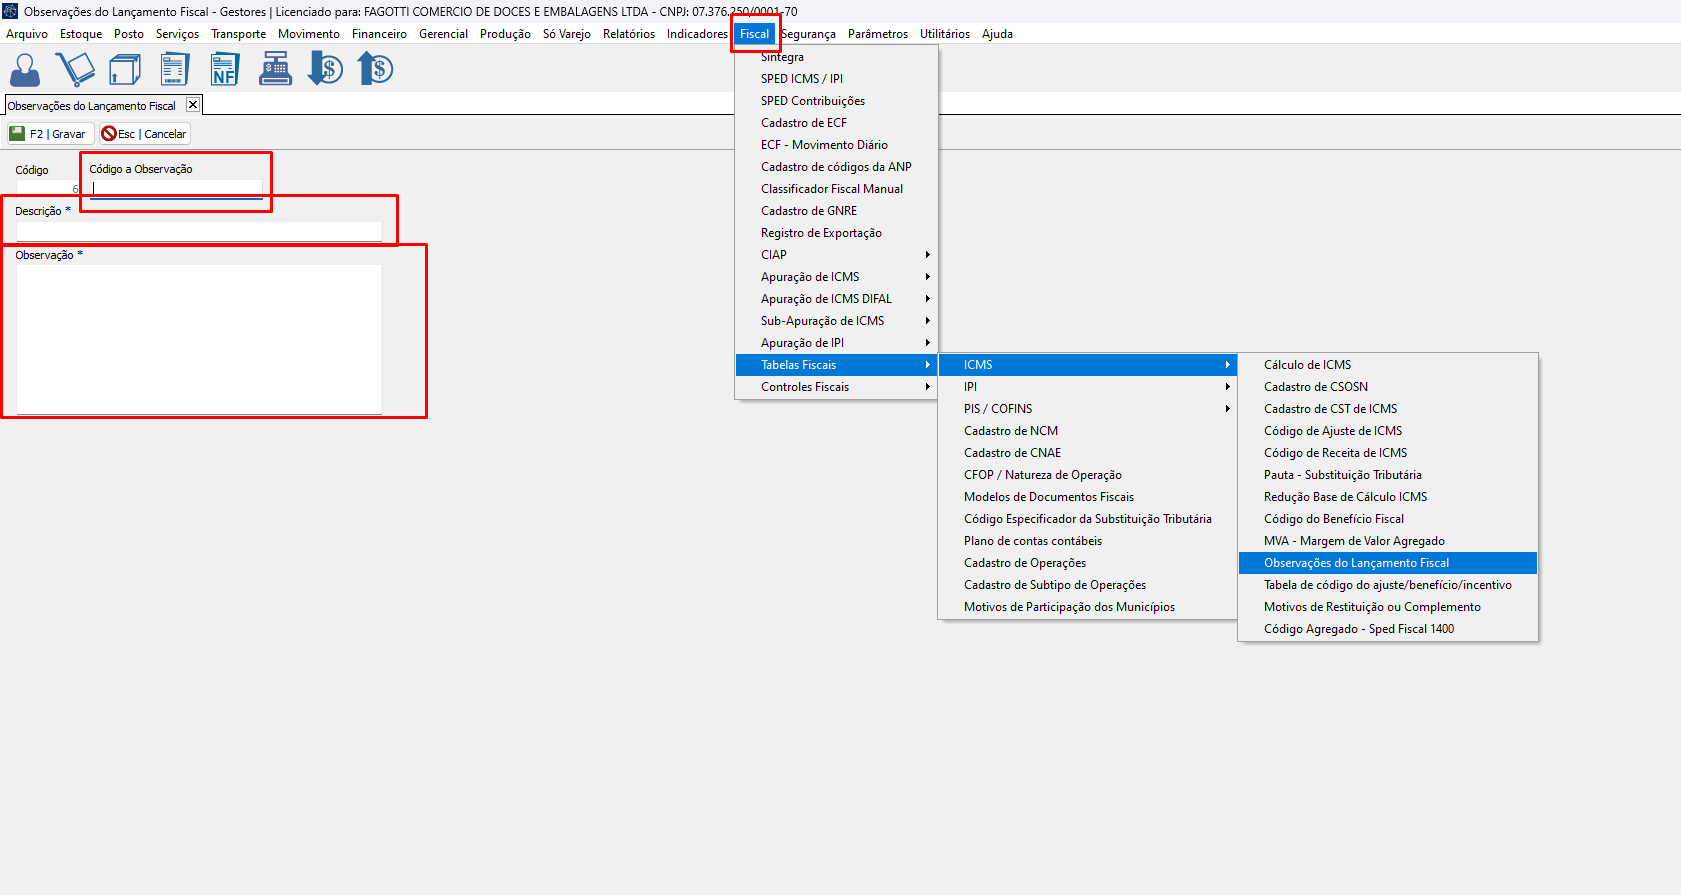
Task: Click inside the Observação text area
Action: (199, 338)
